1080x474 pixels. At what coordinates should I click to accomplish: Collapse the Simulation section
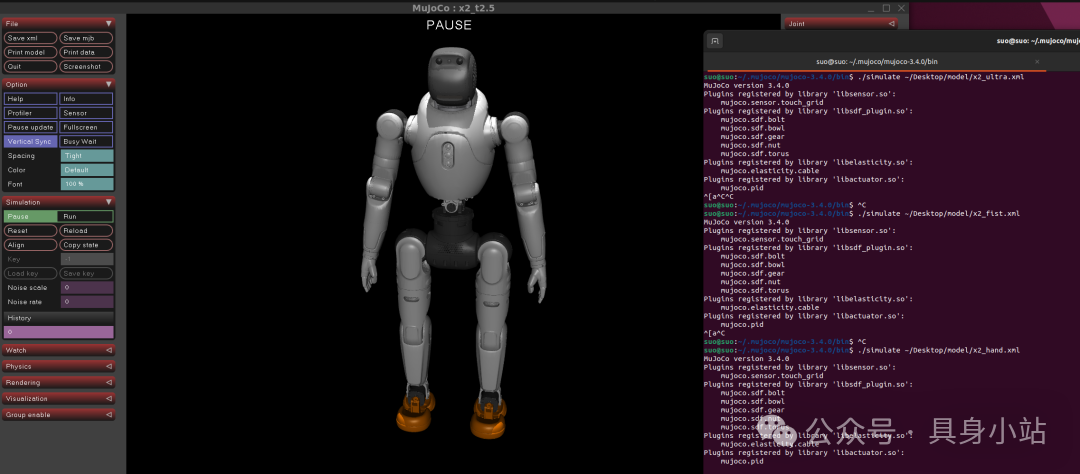pos(59,202)
